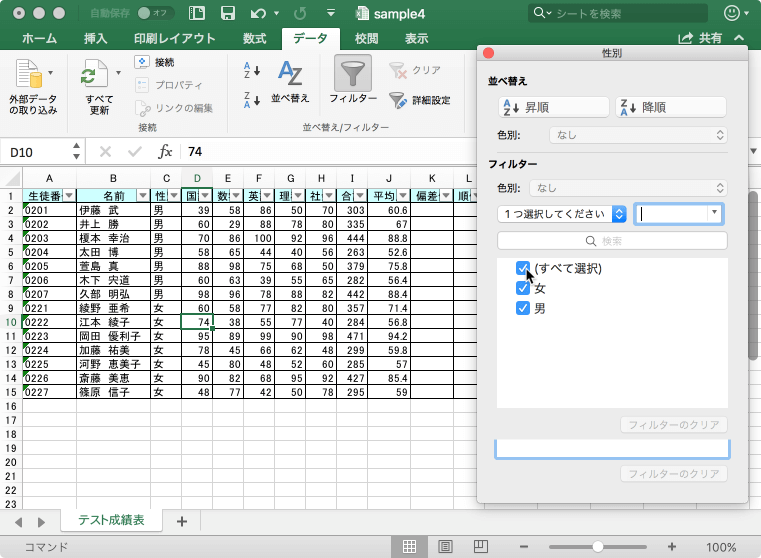Click the Save disk icon in title bar
Screen dimensions: 761x558
[x=228, y=13]
